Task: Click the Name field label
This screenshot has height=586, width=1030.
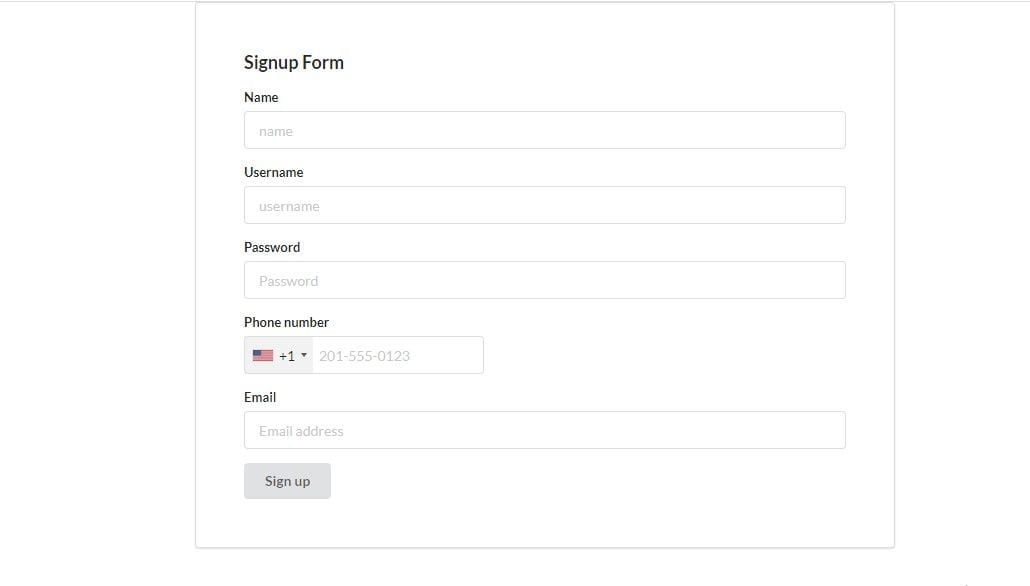Action: point(261,97)
